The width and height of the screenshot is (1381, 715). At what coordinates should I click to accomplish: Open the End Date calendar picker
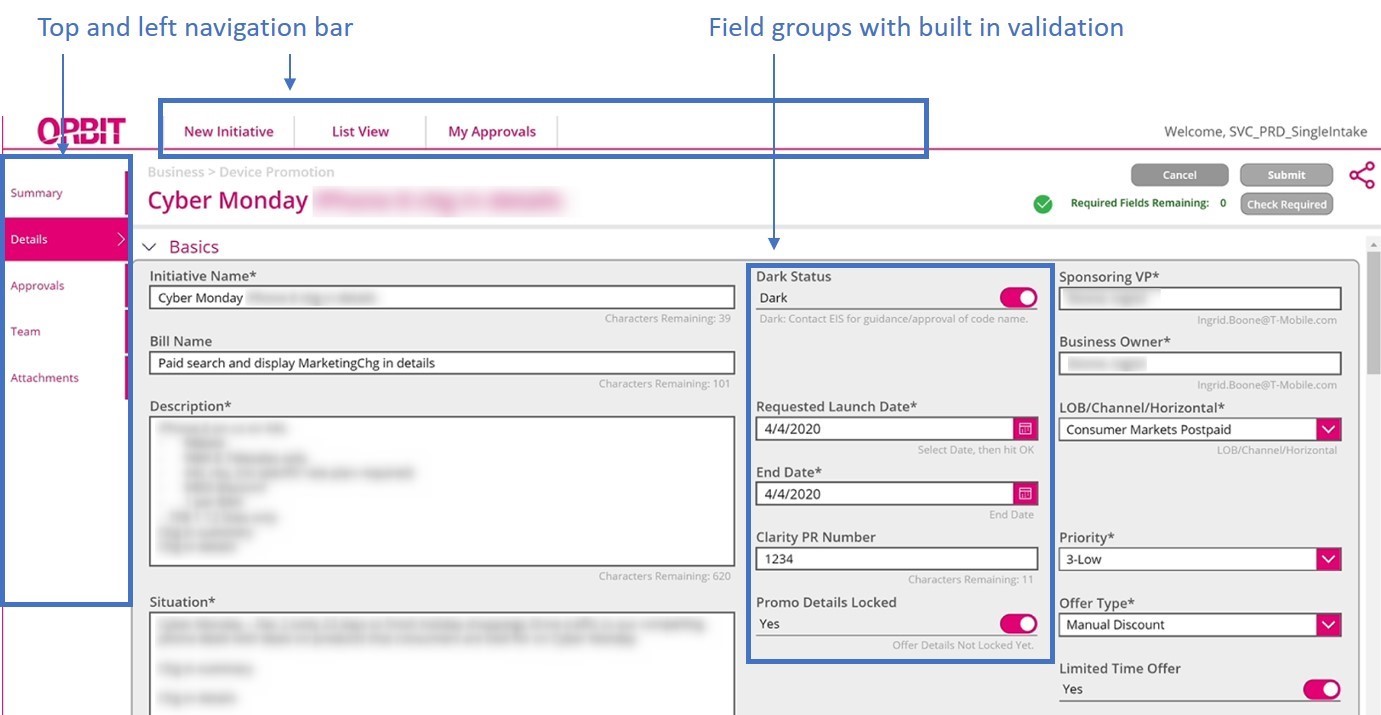(x=1024, y=494)
